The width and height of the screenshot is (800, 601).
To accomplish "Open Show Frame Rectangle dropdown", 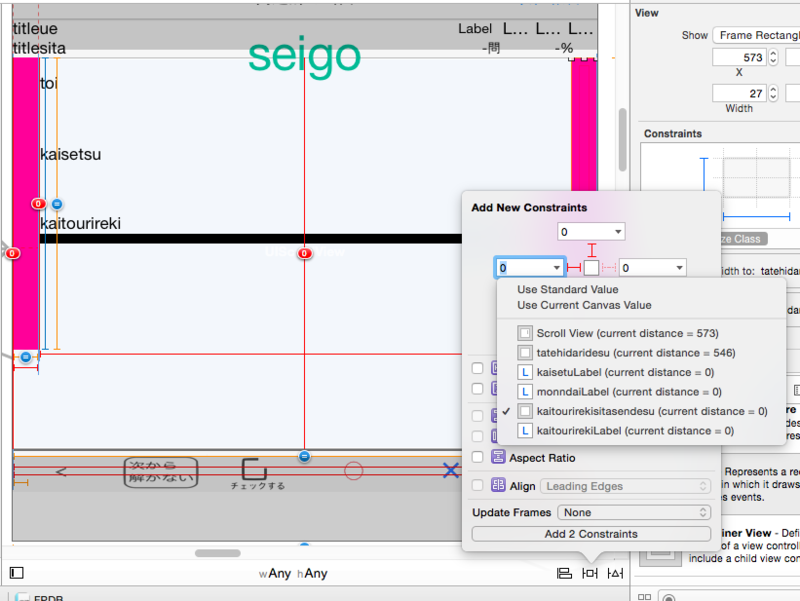I will tap(757, 35).
